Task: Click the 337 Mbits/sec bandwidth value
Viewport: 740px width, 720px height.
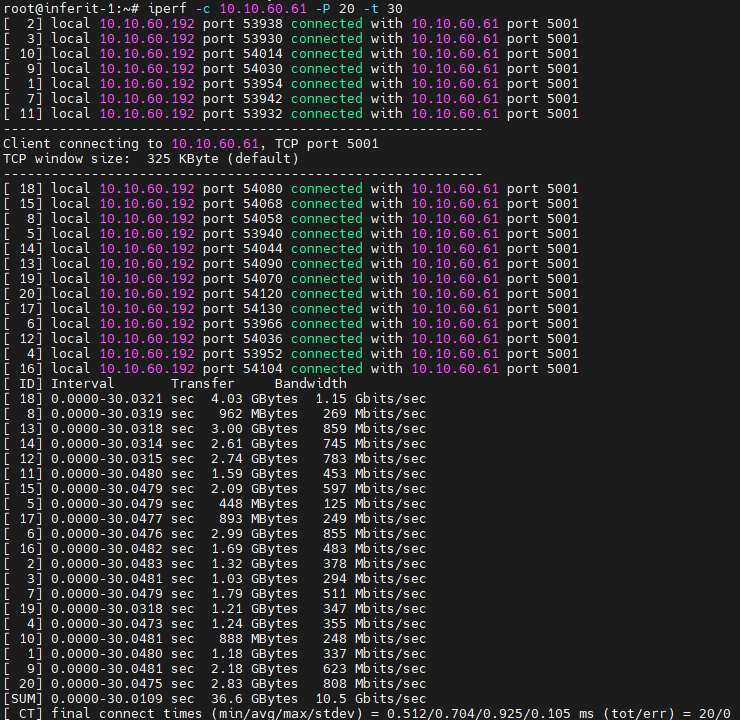Action: pyautogui.click(x=375, y=654)
